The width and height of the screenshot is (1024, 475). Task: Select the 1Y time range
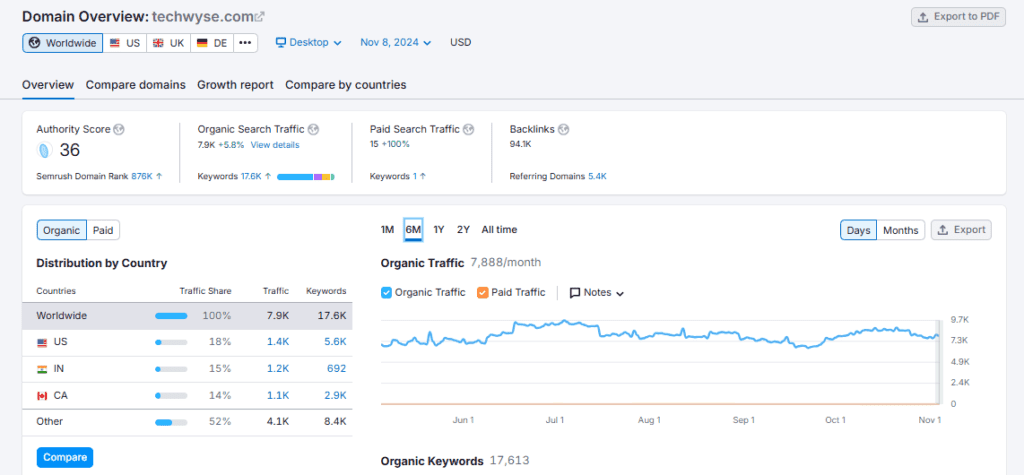[439, 230]
